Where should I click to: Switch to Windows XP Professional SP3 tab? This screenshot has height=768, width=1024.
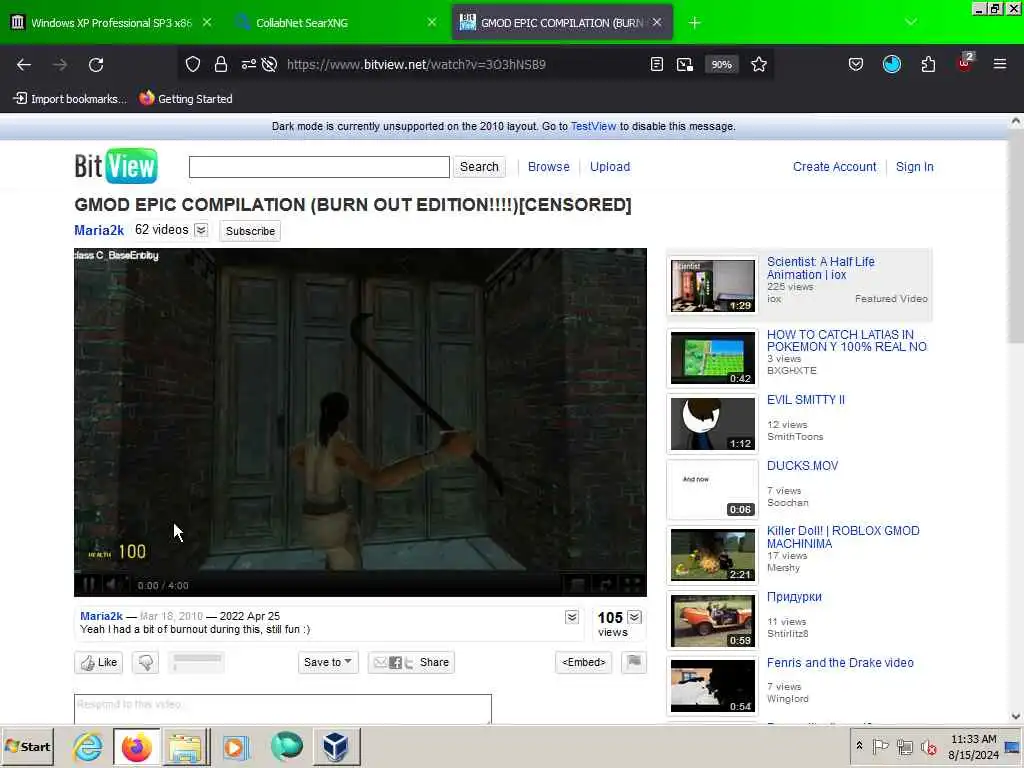point(112,23)
